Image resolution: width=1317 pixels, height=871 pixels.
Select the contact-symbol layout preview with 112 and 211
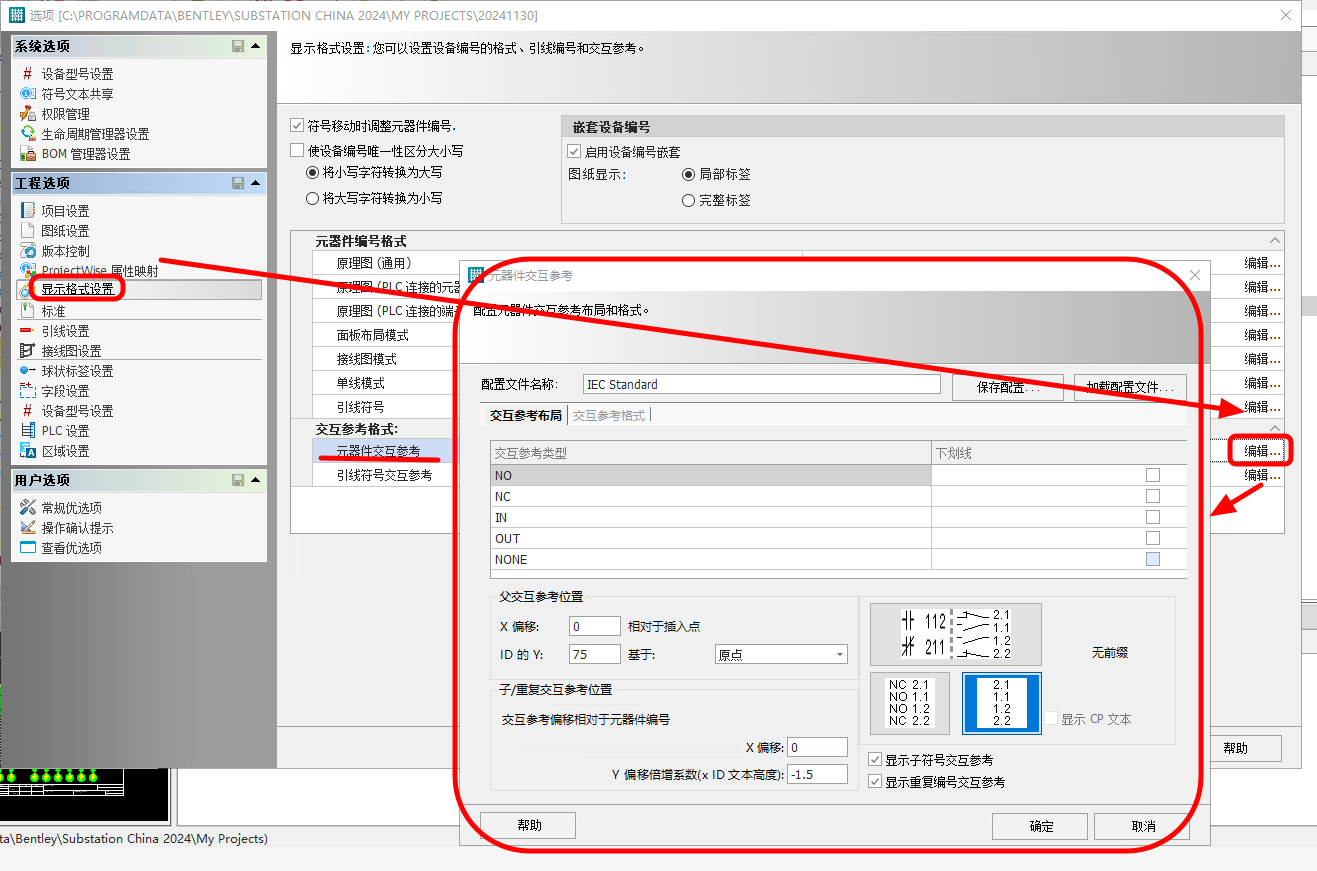[x=955, y=634]
